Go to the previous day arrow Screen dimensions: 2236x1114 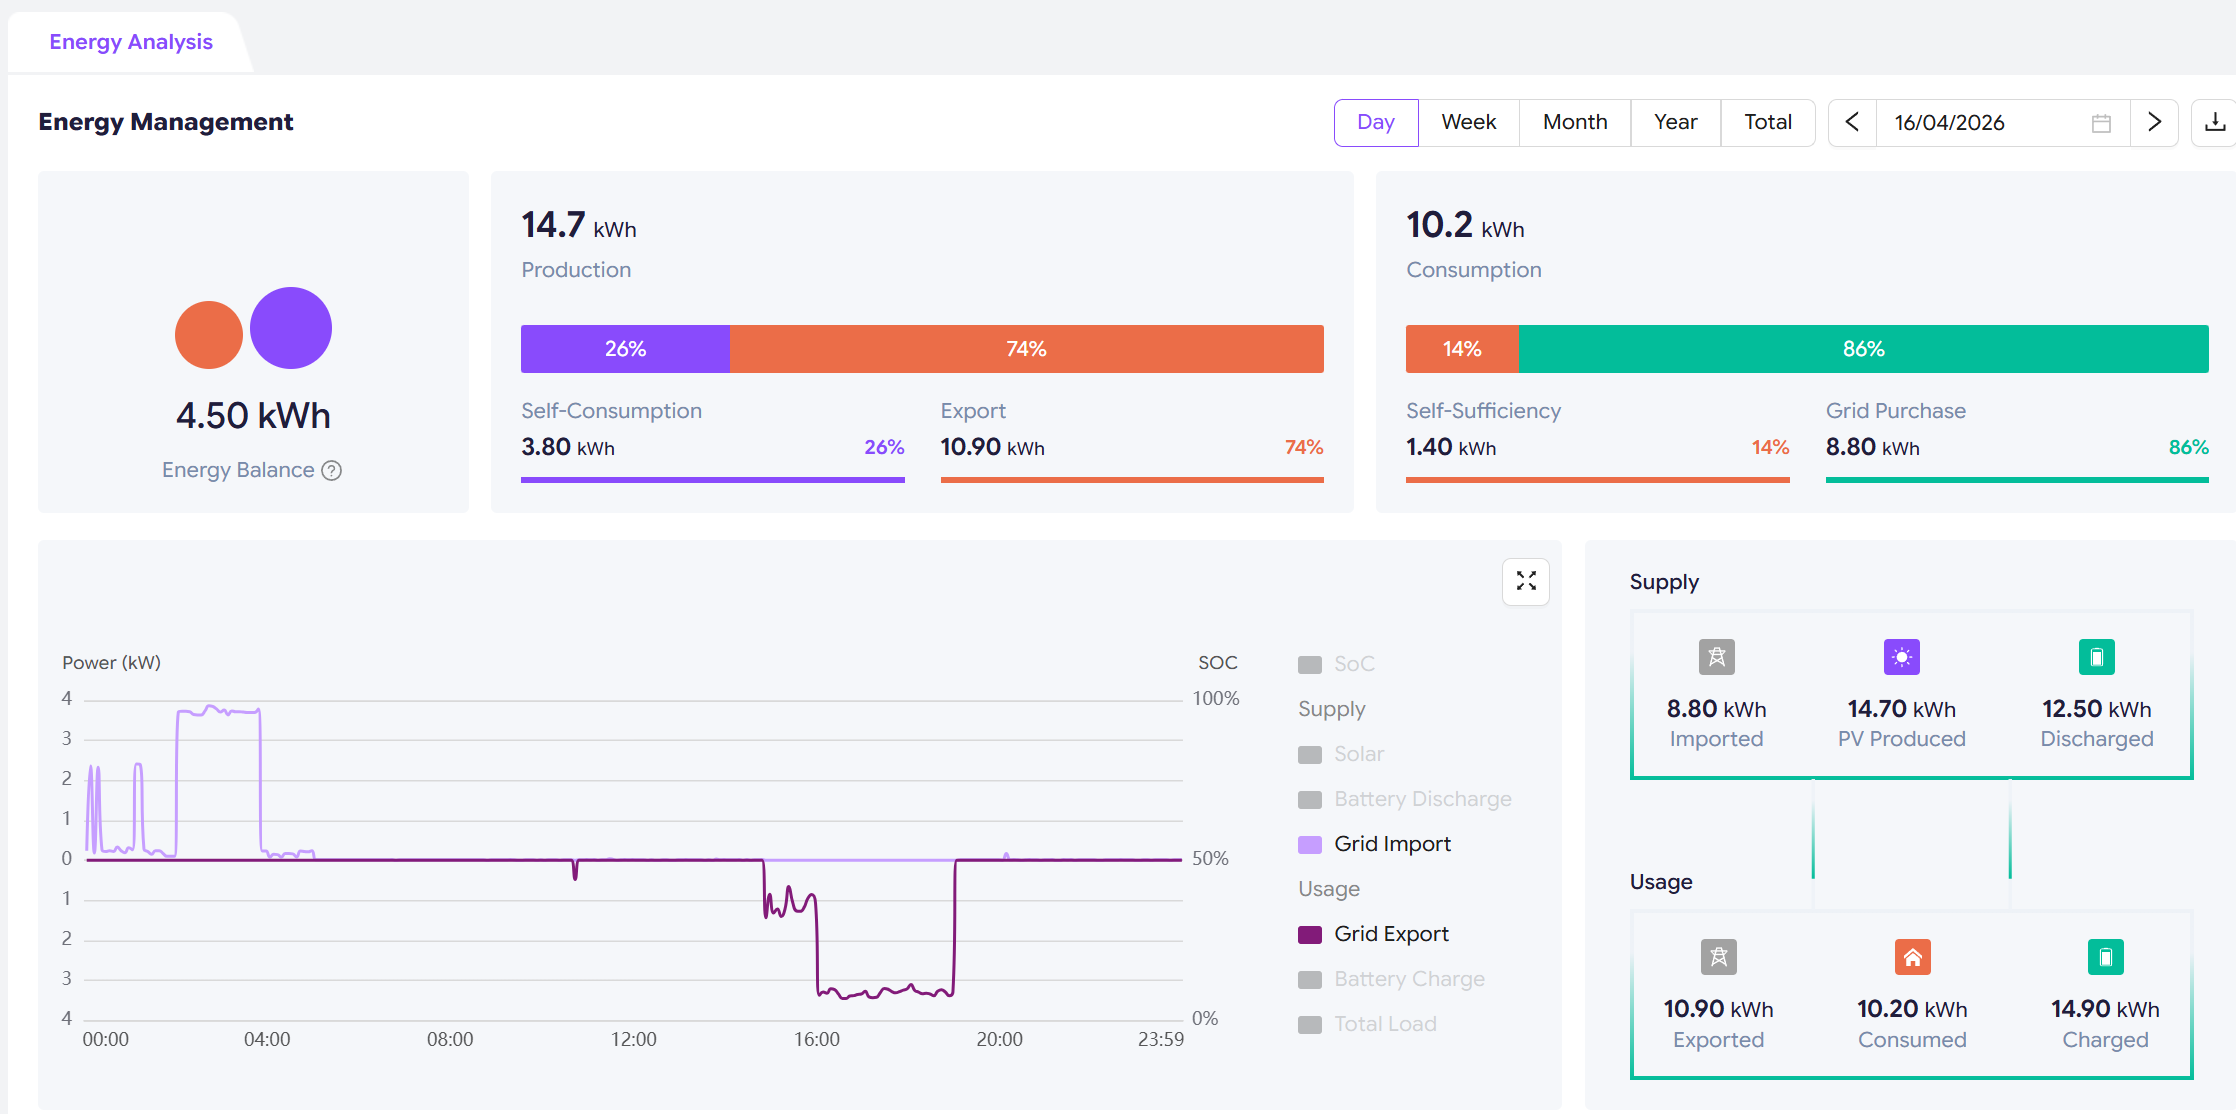pyautogui.click(x=1853, y=123)
